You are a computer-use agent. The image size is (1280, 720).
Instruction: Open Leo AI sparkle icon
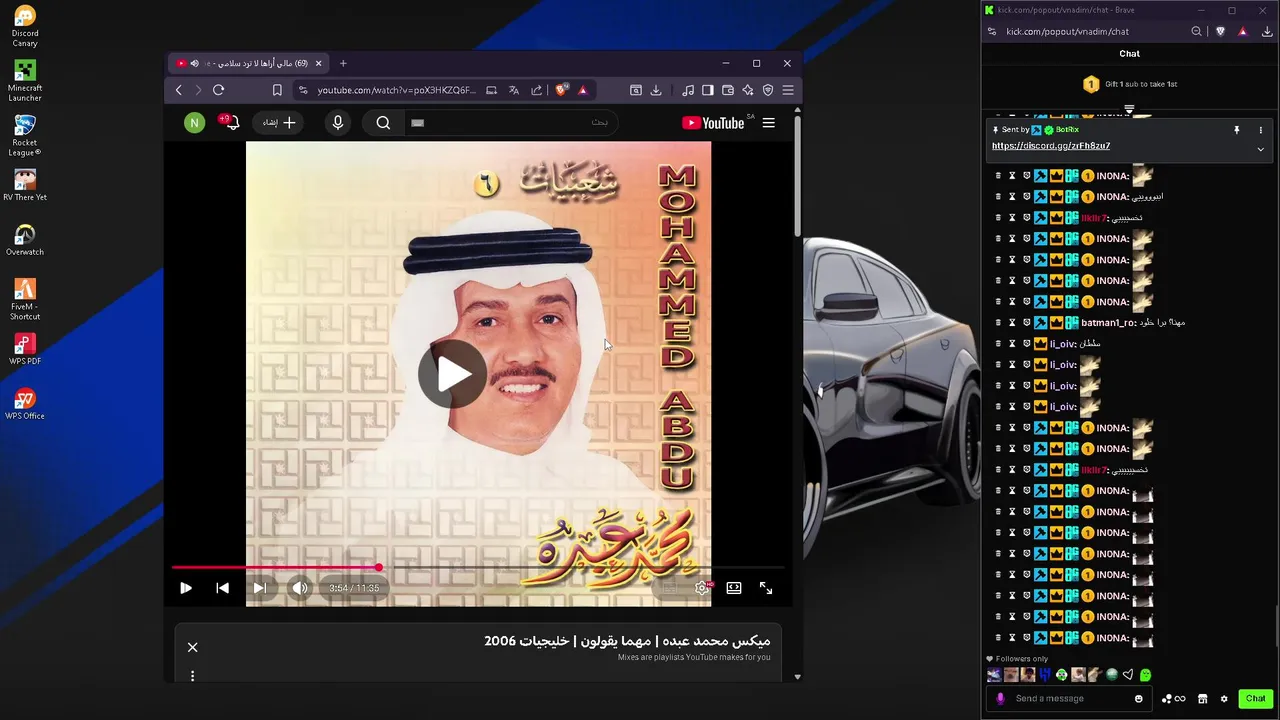[x=748, y=90]
